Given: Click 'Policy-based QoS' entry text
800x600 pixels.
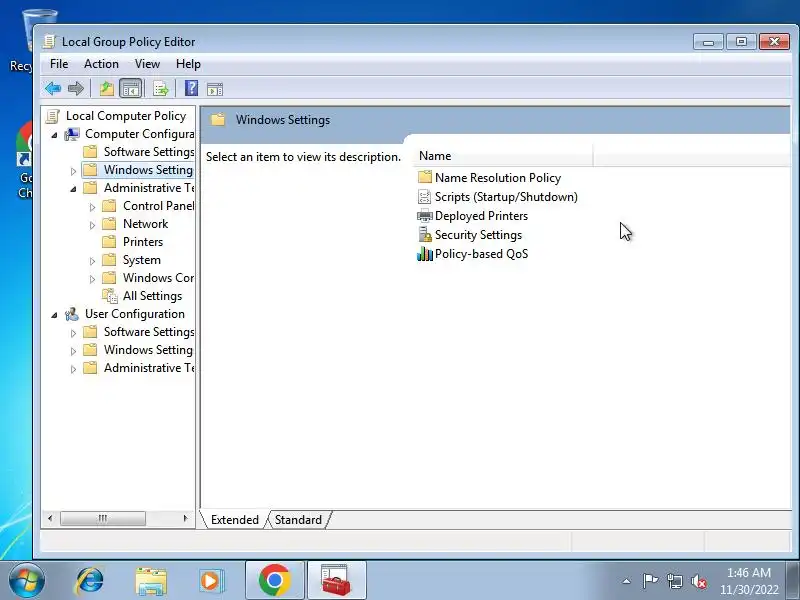Looking at the screenshot, I should (481, 254).
